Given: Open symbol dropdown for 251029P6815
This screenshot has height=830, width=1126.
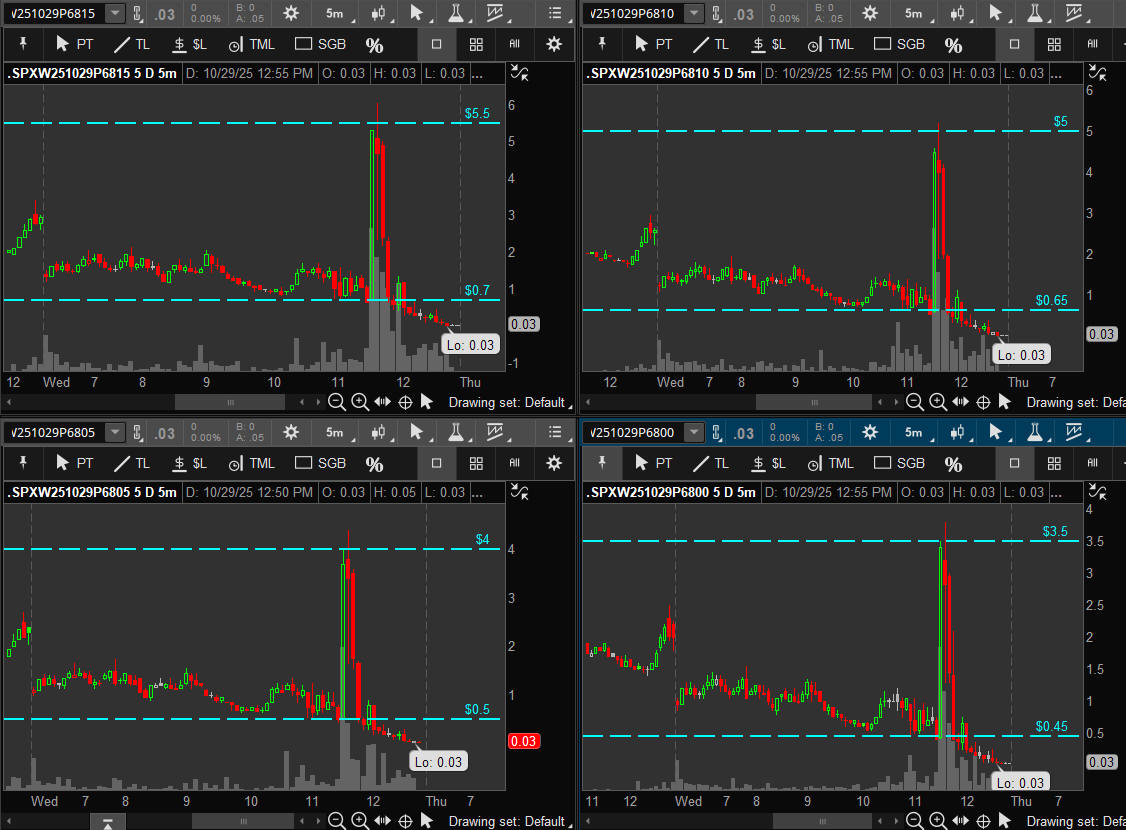Looking at the screenshot, I should pyautogui.click(x=115, y=13).
